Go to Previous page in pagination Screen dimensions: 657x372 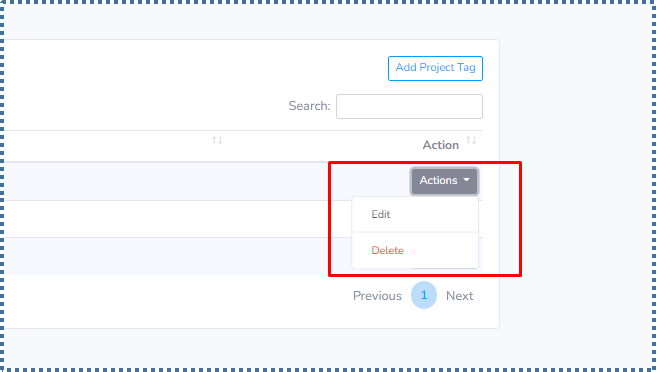pos(378,296)
